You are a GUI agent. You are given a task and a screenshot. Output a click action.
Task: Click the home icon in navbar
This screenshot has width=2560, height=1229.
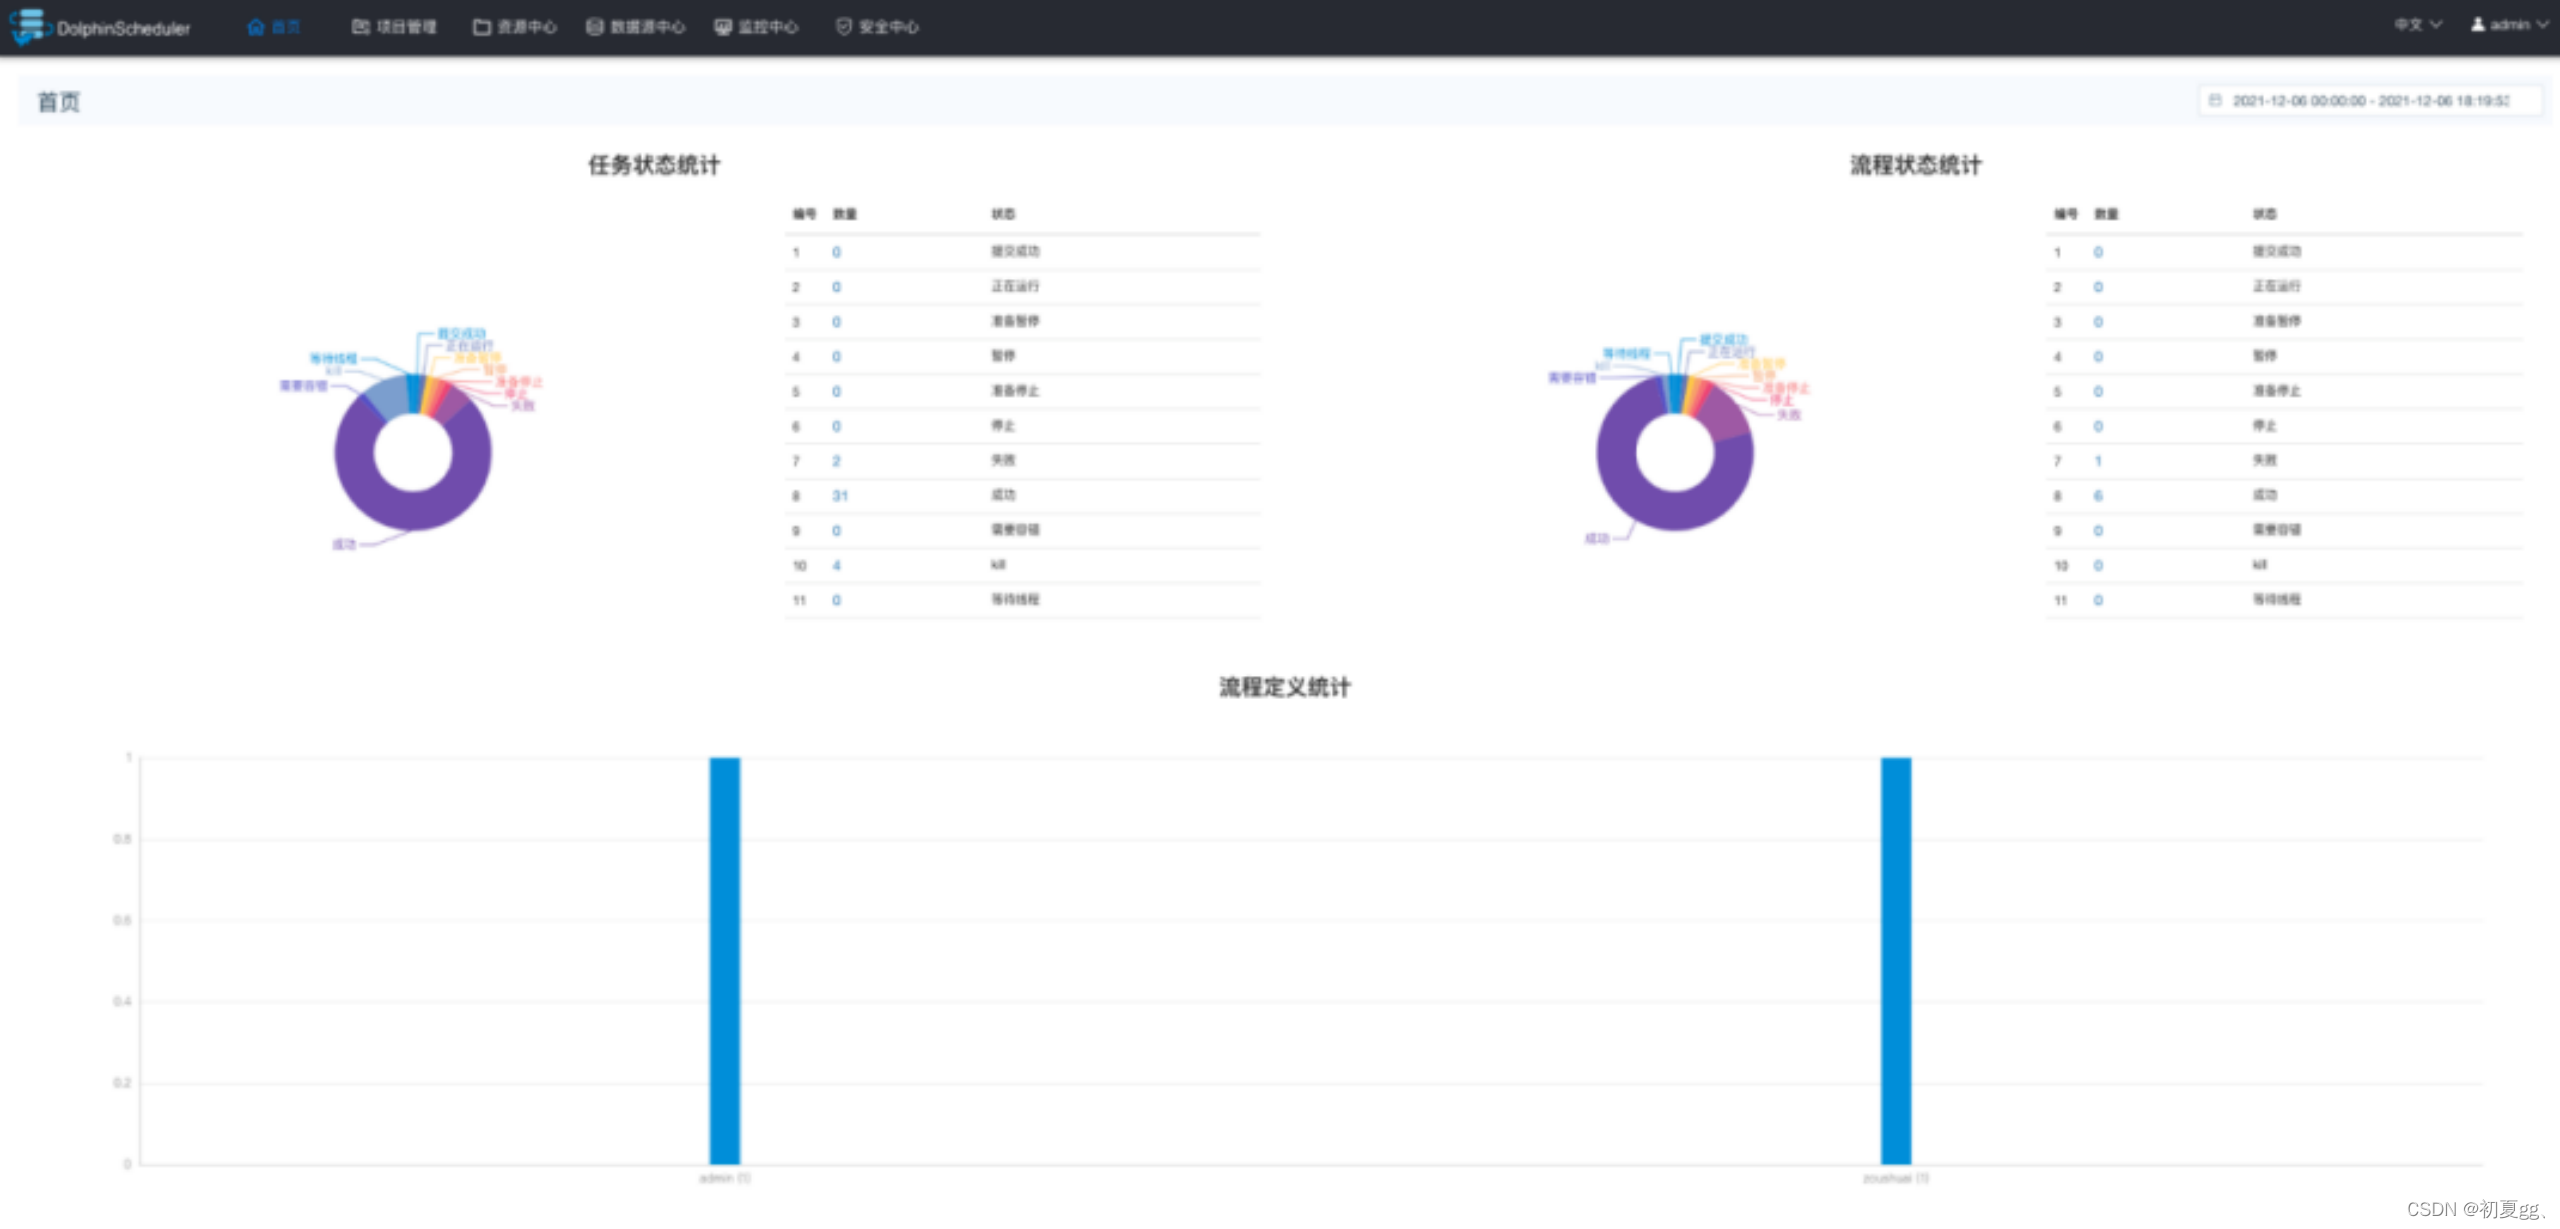click(x=256, y=27)
